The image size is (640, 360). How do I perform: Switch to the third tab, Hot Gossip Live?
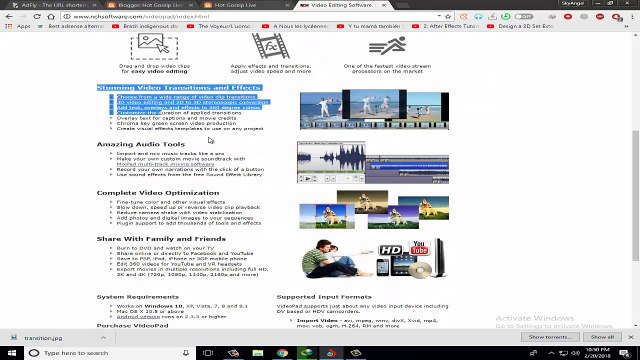[247, 5]
